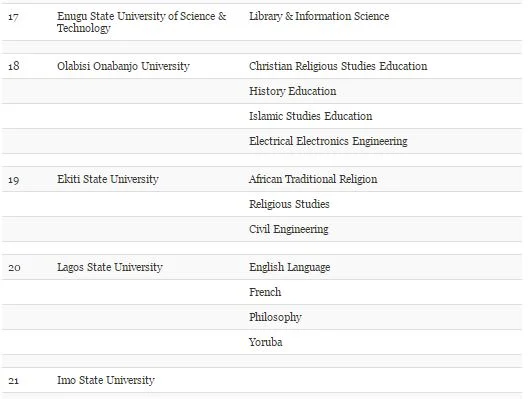Click Islamic Studies Education entry
This screenshot has width=528, height=399.
pyautogui.click(x=310, y=116)
